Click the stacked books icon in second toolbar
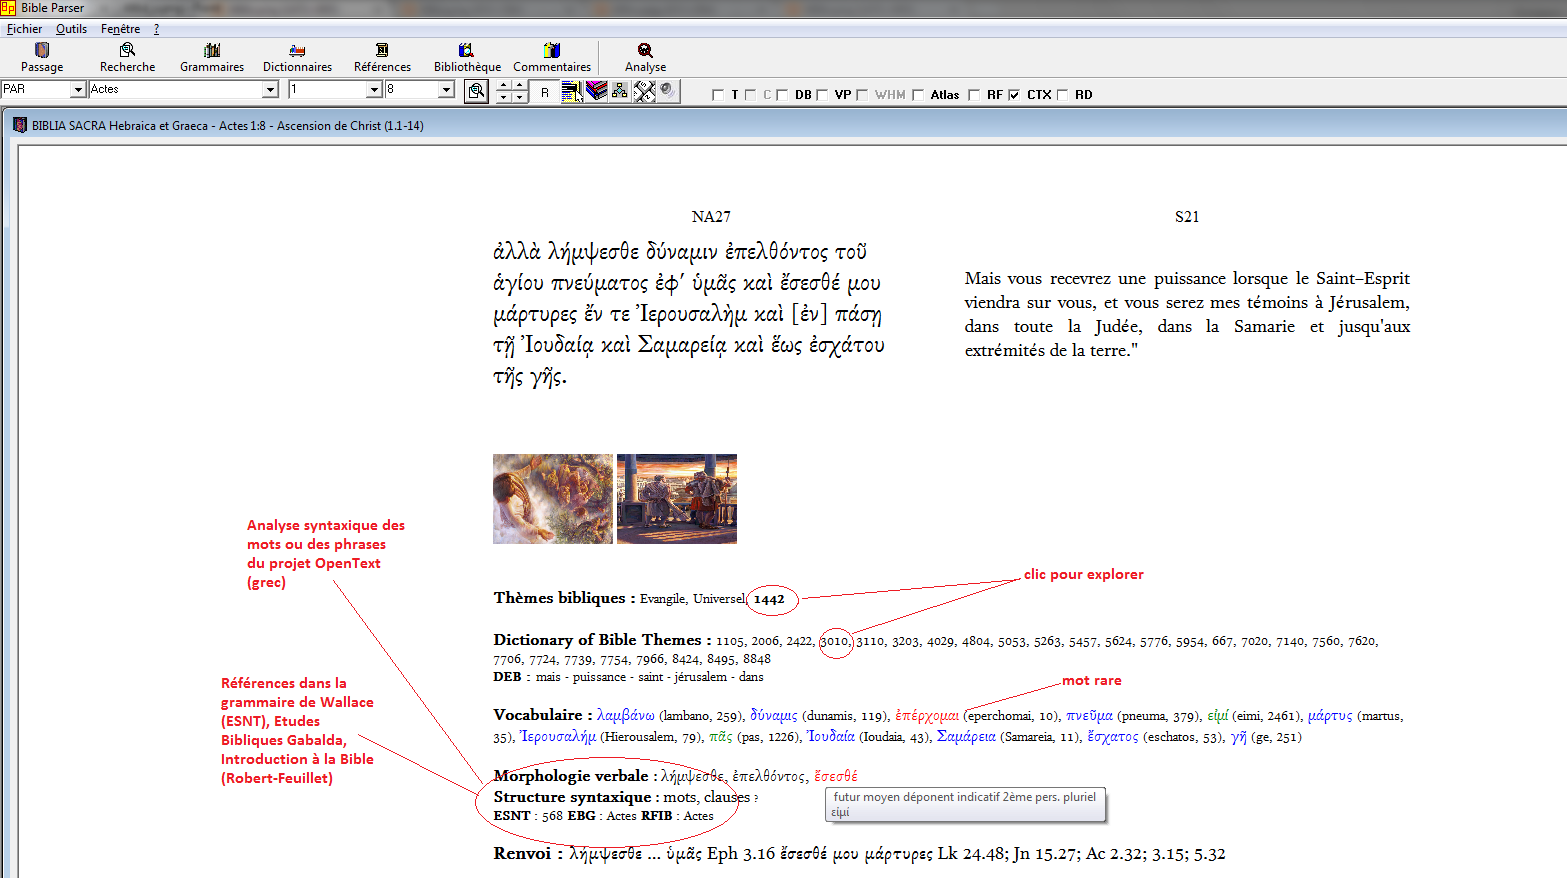 597,91
